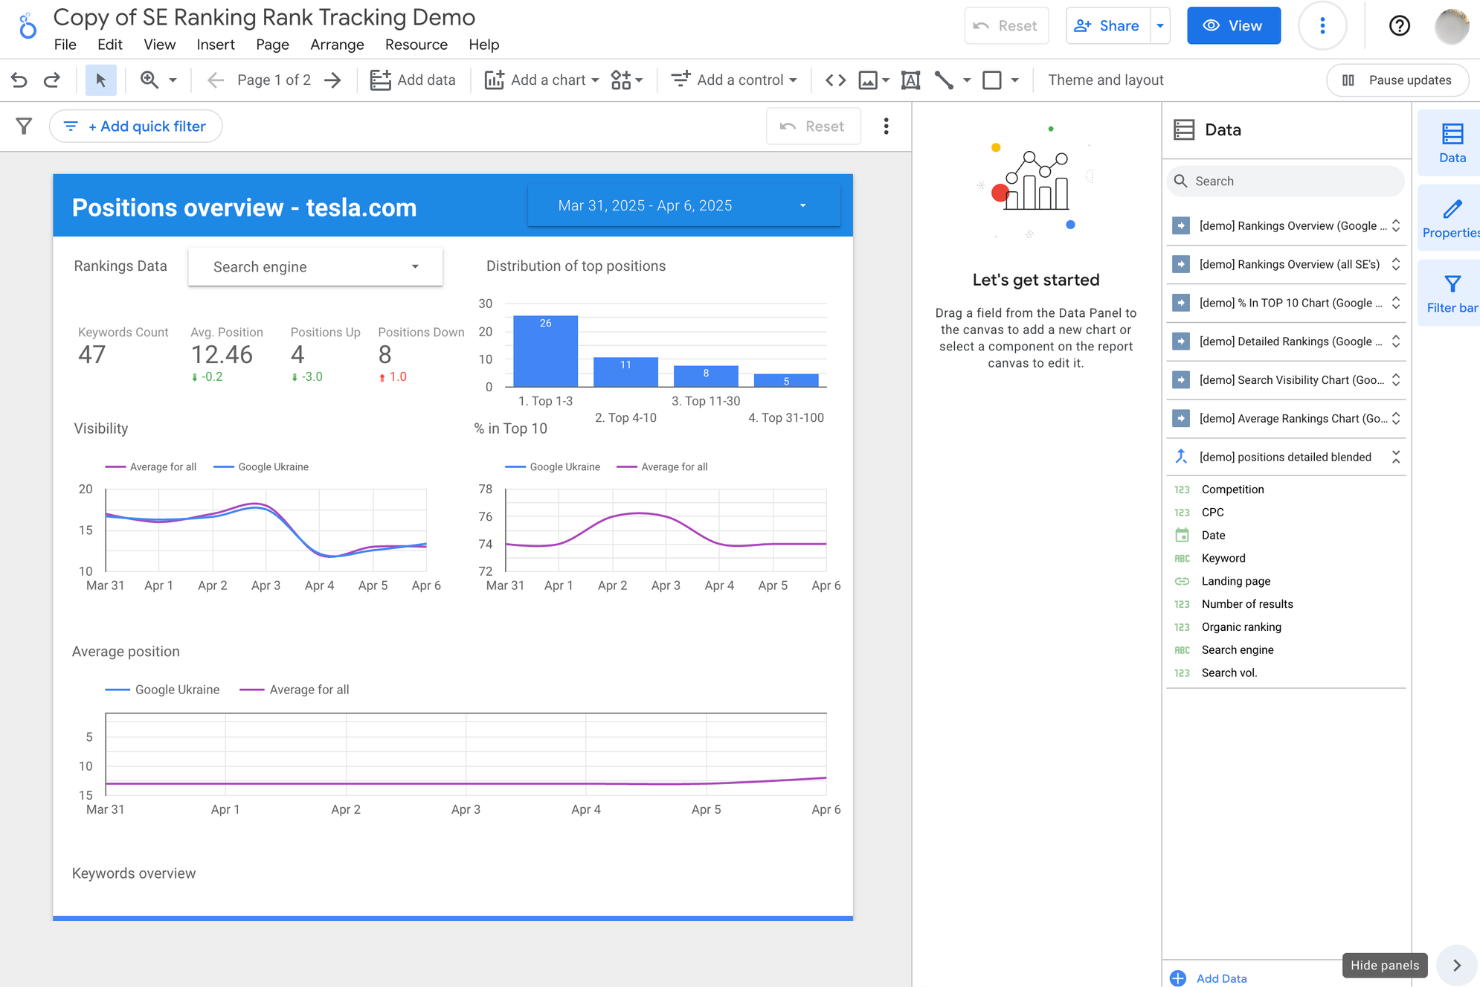This screenshot has width=1480, height=987.
Task: Open the filter icon on the left
Action: coord(23,126)
